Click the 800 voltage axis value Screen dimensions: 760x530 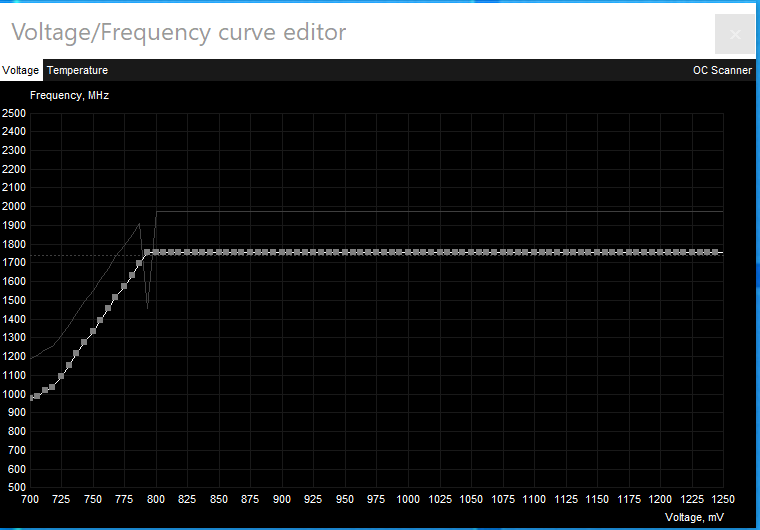[156, 499]
